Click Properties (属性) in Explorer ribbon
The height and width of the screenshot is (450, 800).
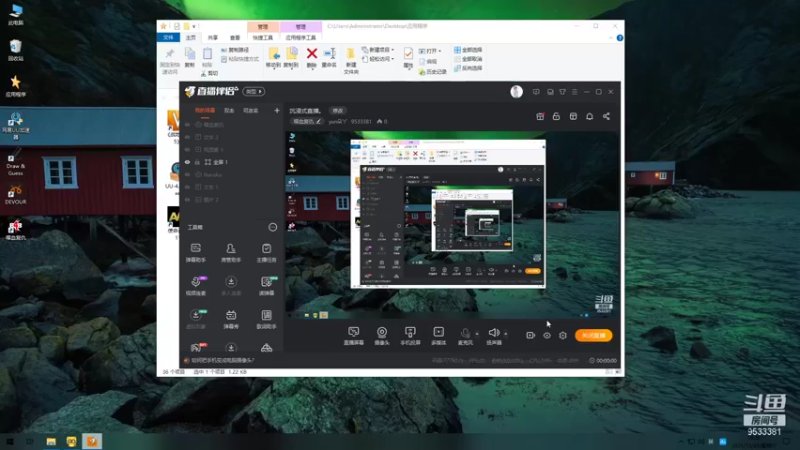tap(408, 58)
